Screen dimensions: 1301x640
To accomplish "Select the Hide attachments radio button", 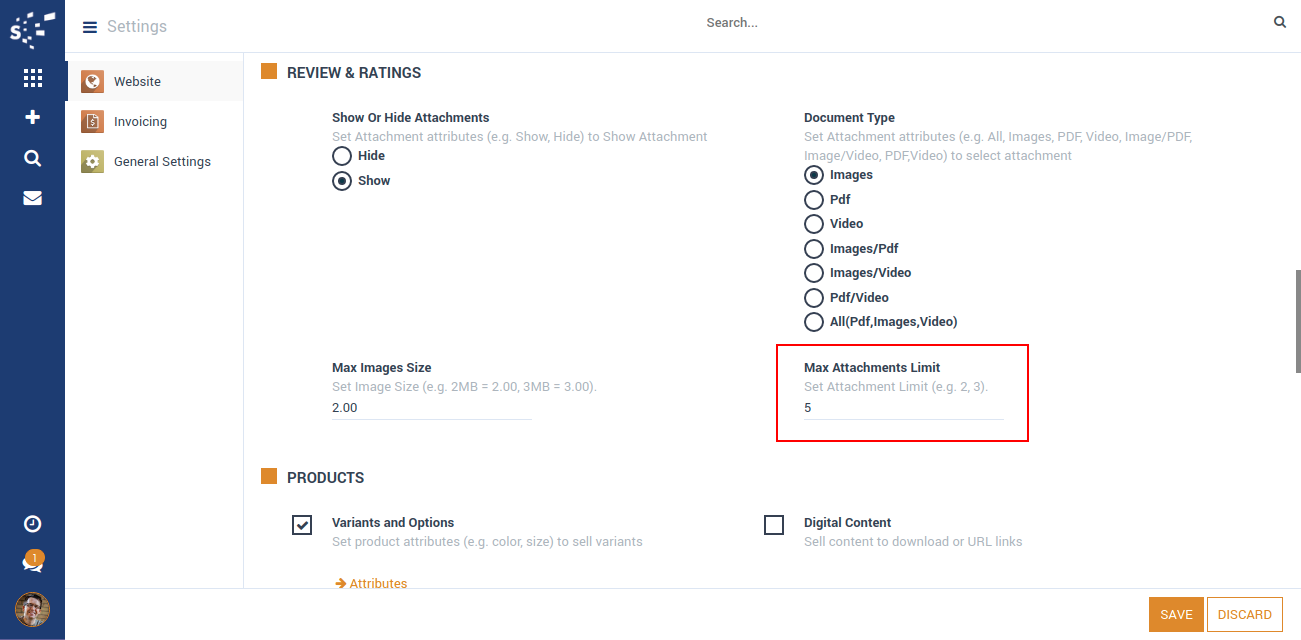I will [x=342, y=156].
